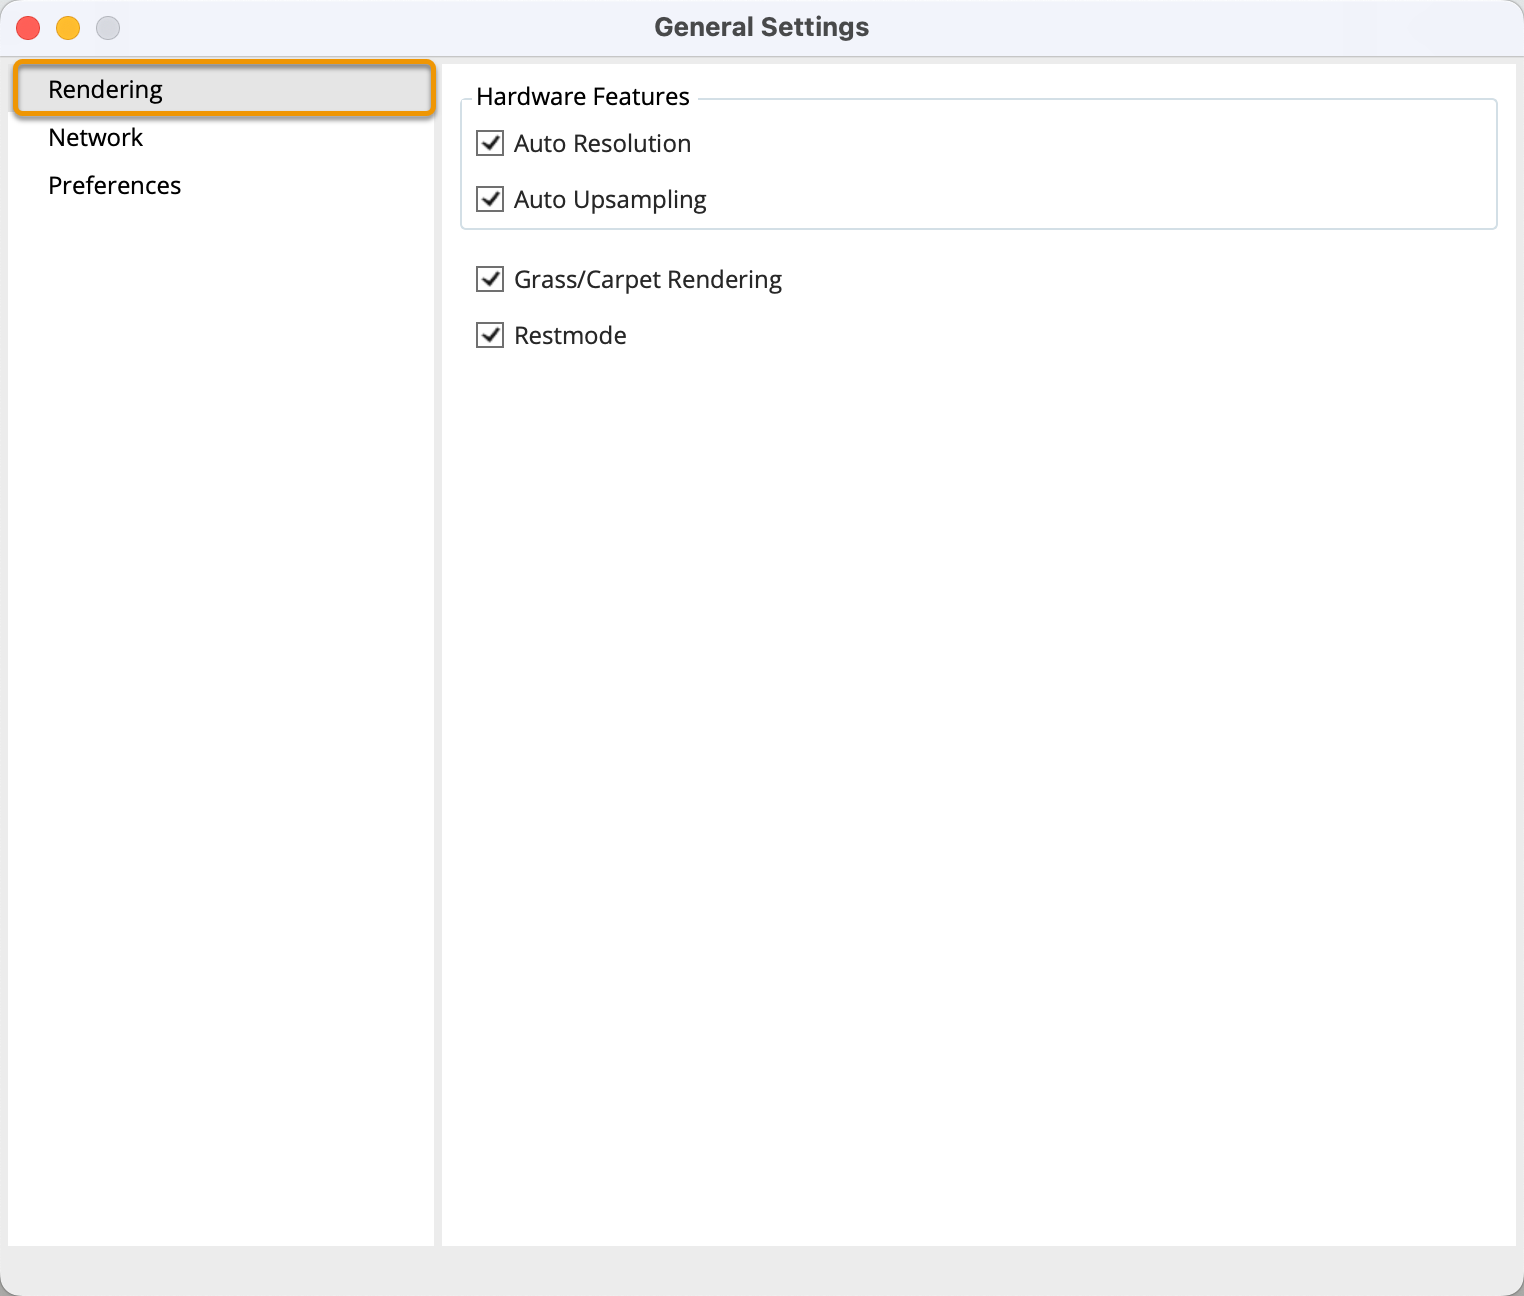The width and height of the screenshot is (1524, 1296).
Task: Click the Restmode label text
Action: coord(569,335)
